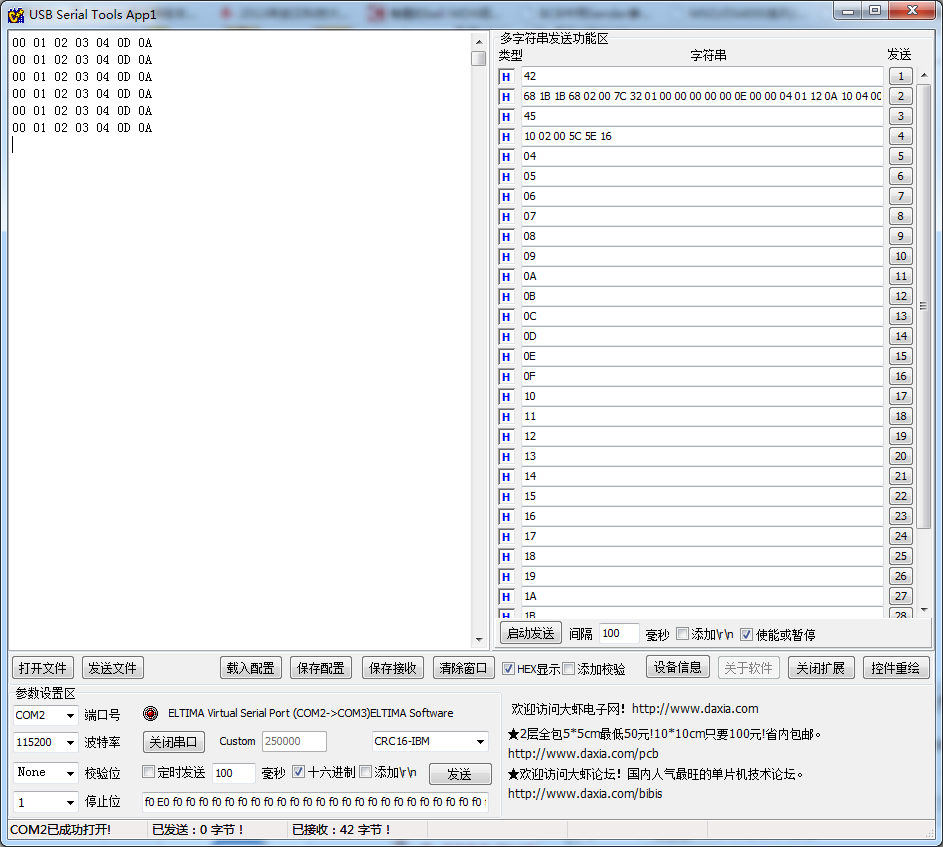Toggle the H type icon for string 13

click(x=506, y=457)
